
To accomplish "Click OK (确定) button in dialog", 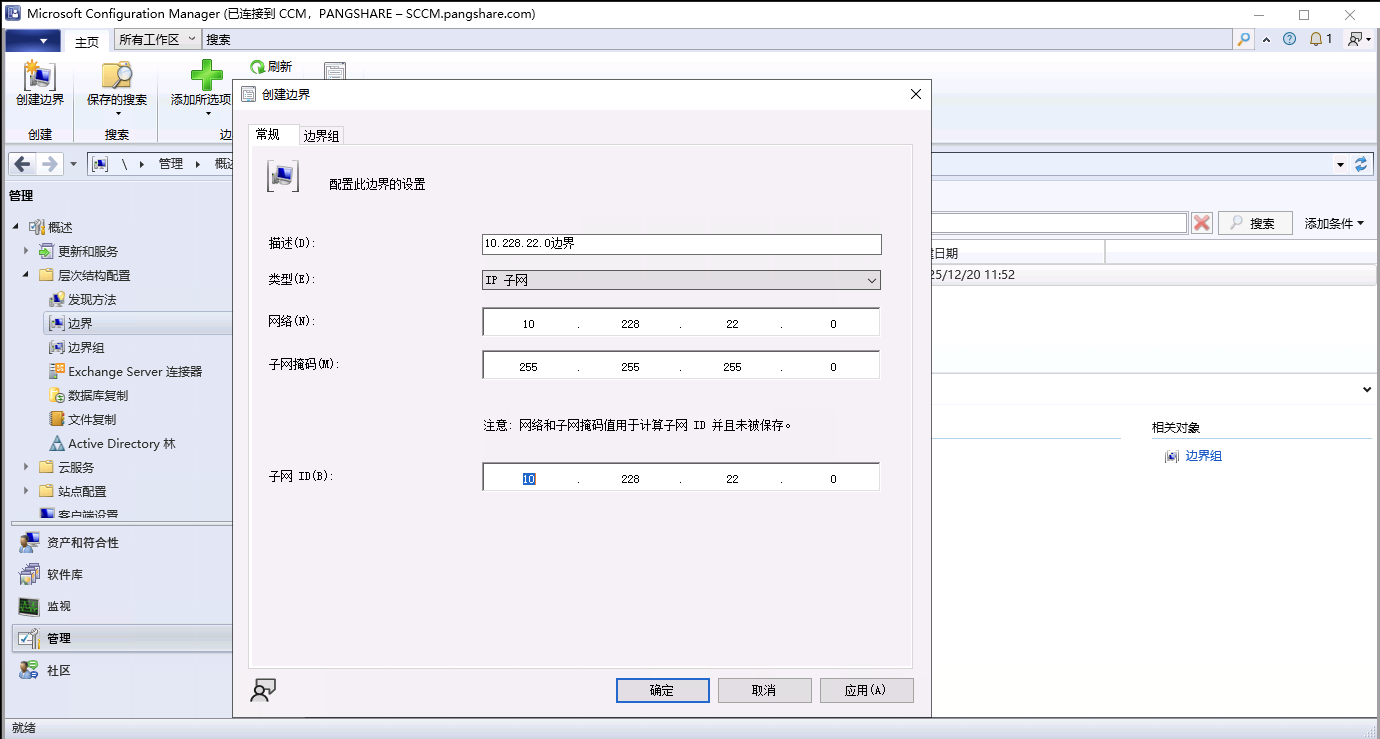I will pos(662,690).
